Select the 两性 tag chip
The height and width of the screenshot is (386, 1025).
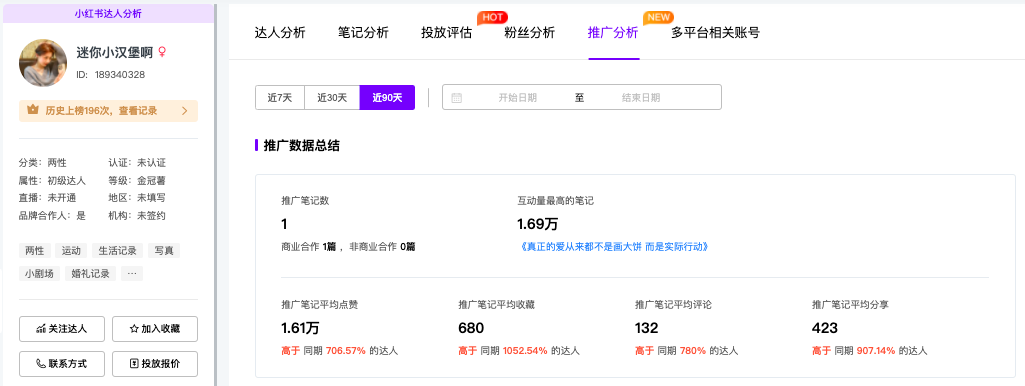pyautogui.click(x=35, y=251)
